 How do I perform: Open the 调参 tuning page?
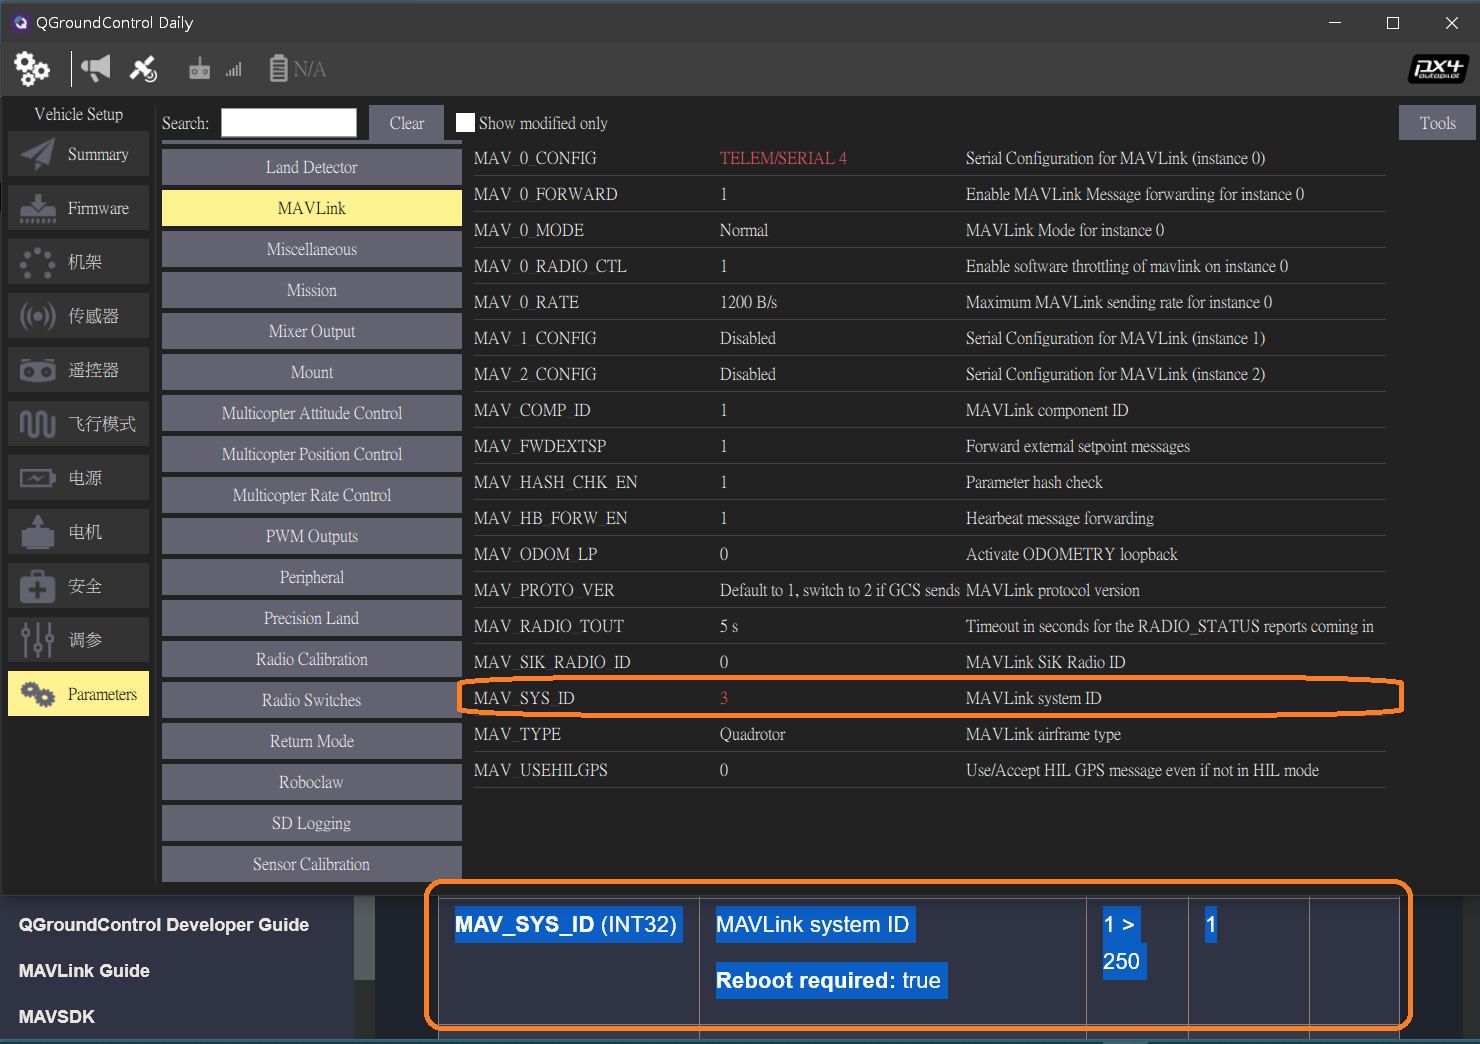click(78, 640)
